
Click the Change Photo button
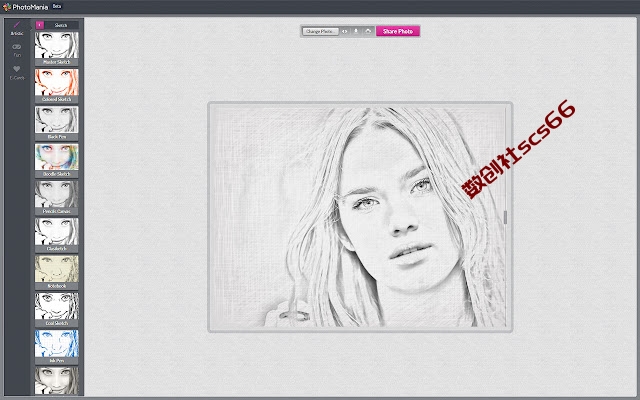click(320, 31)
